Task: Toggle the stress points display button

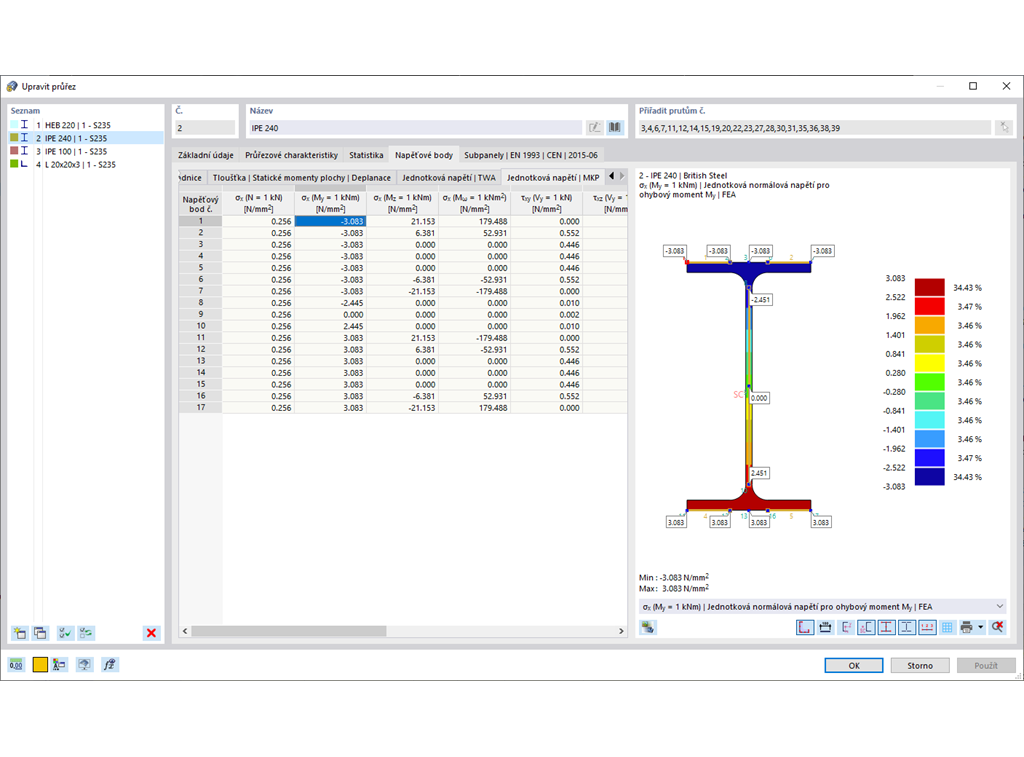Action: click(805, 628)
